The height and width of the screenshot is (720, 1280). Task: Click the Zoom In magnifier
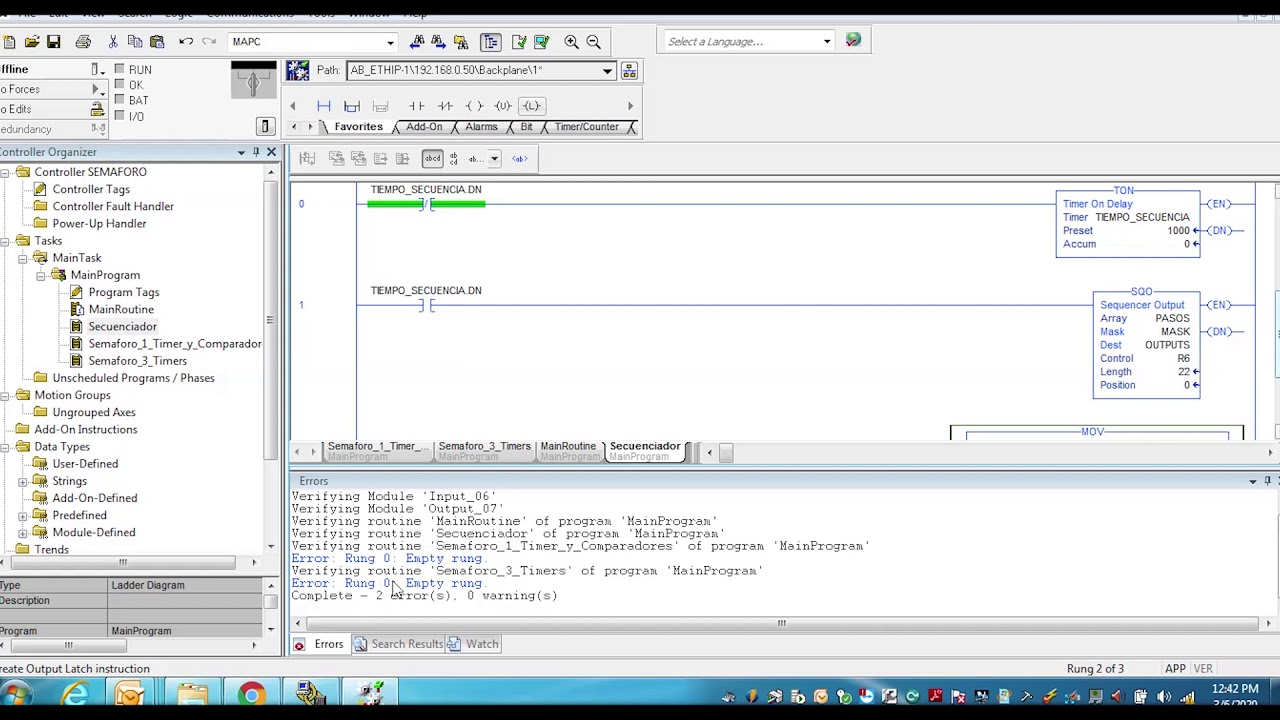pos(571,42)
